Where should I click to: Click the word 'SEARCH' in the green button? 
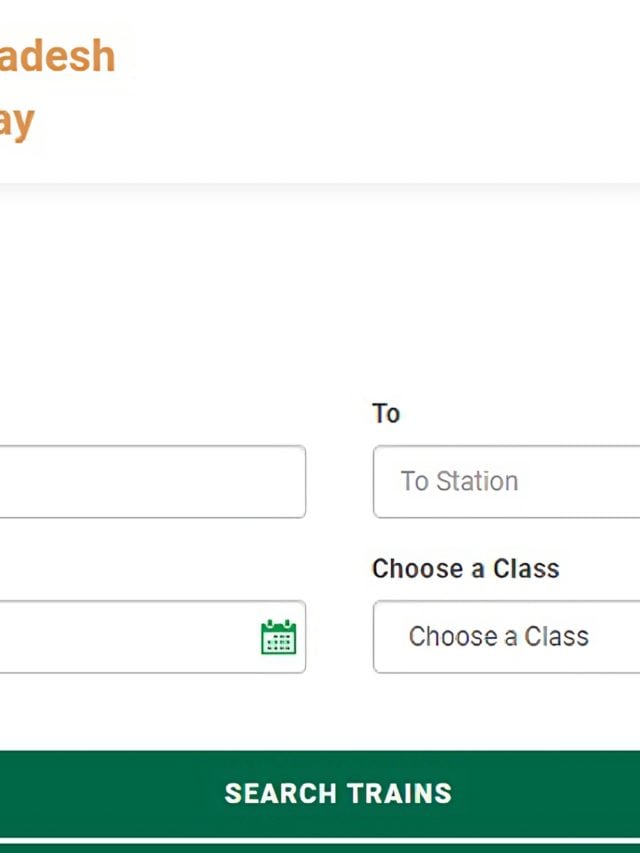point(281,794)
